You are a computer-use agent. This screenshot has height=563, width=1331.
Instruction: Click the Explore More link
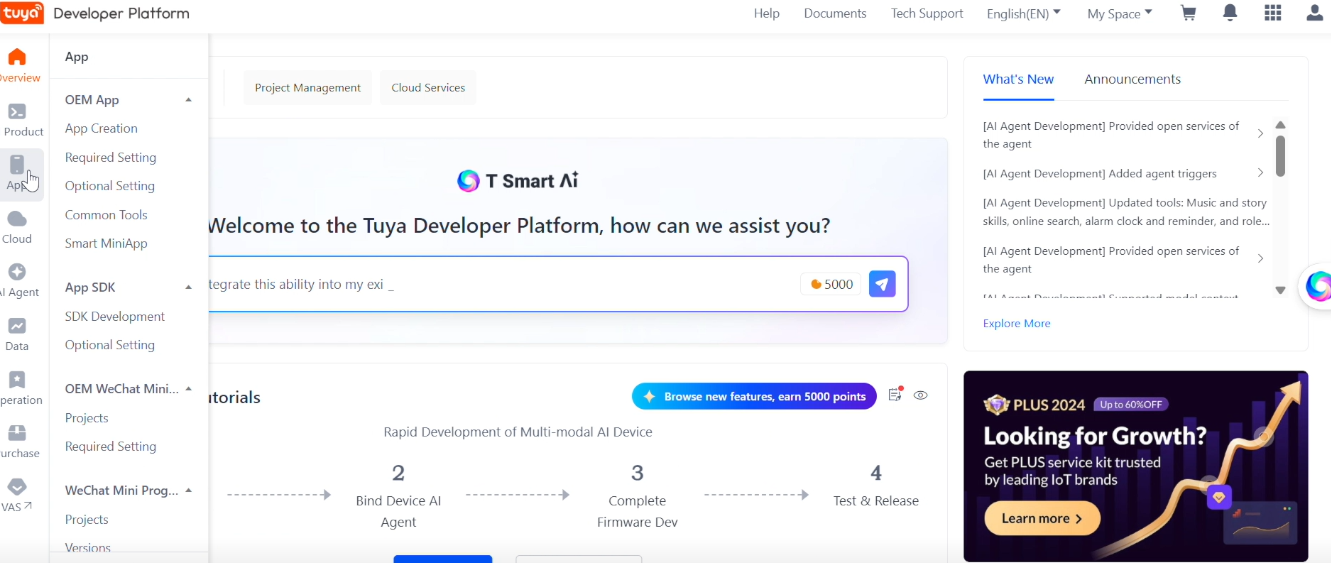(1016, 323)
